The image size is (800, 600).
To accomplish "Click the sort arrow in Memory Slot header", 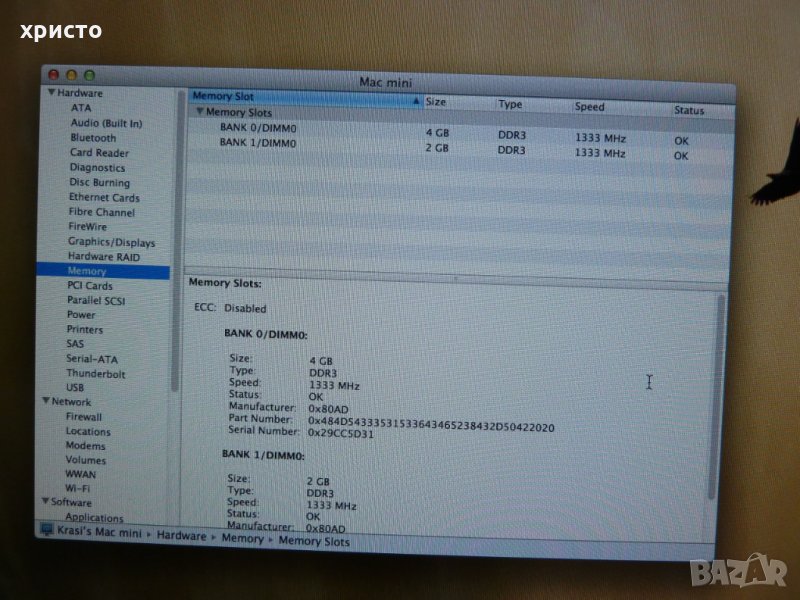I will [x=415, y=102].
